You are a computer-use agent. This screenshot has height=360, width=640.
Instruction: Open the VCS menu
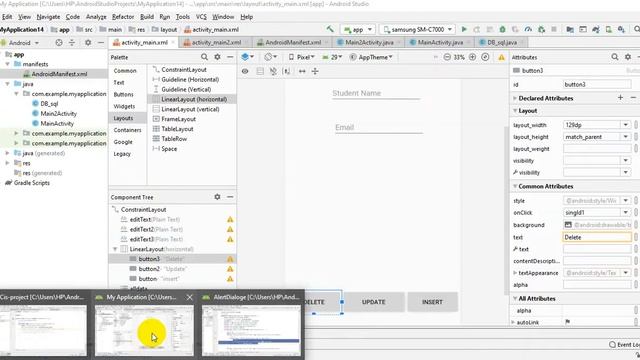click(x=201, y=17)
